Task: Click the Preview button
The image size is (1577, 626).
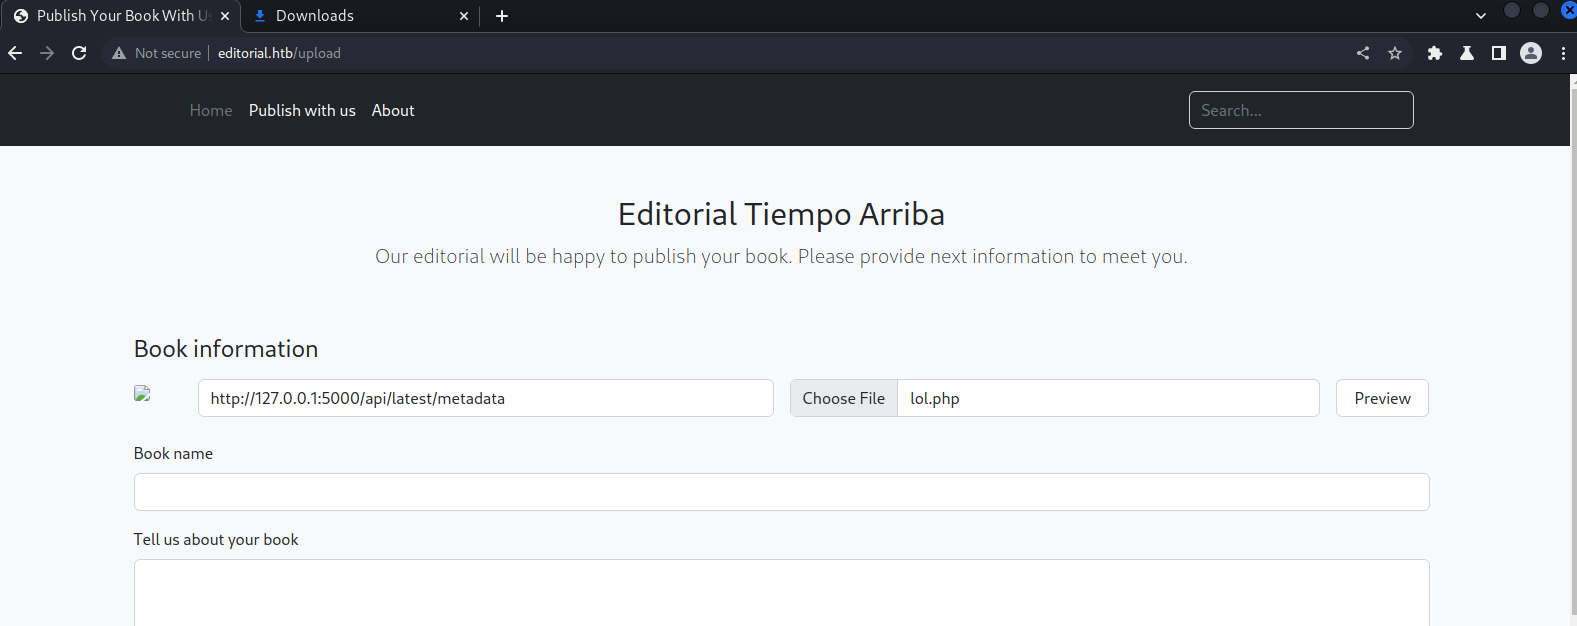Action: point(1382,398)
